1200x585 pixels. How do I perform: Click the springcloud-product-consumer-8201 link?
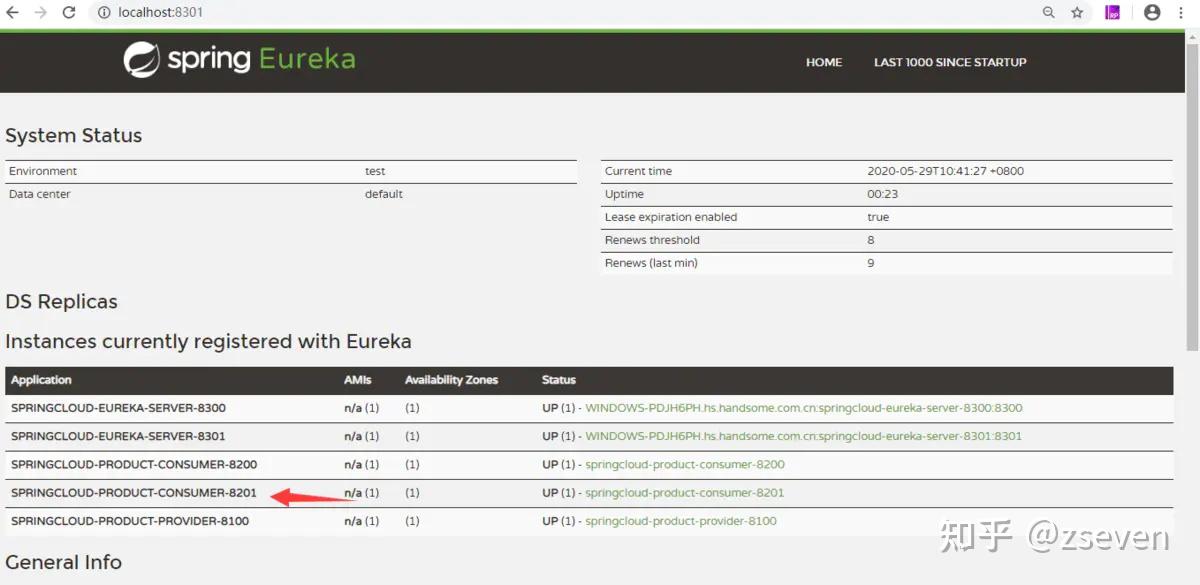tap(684, 492)
